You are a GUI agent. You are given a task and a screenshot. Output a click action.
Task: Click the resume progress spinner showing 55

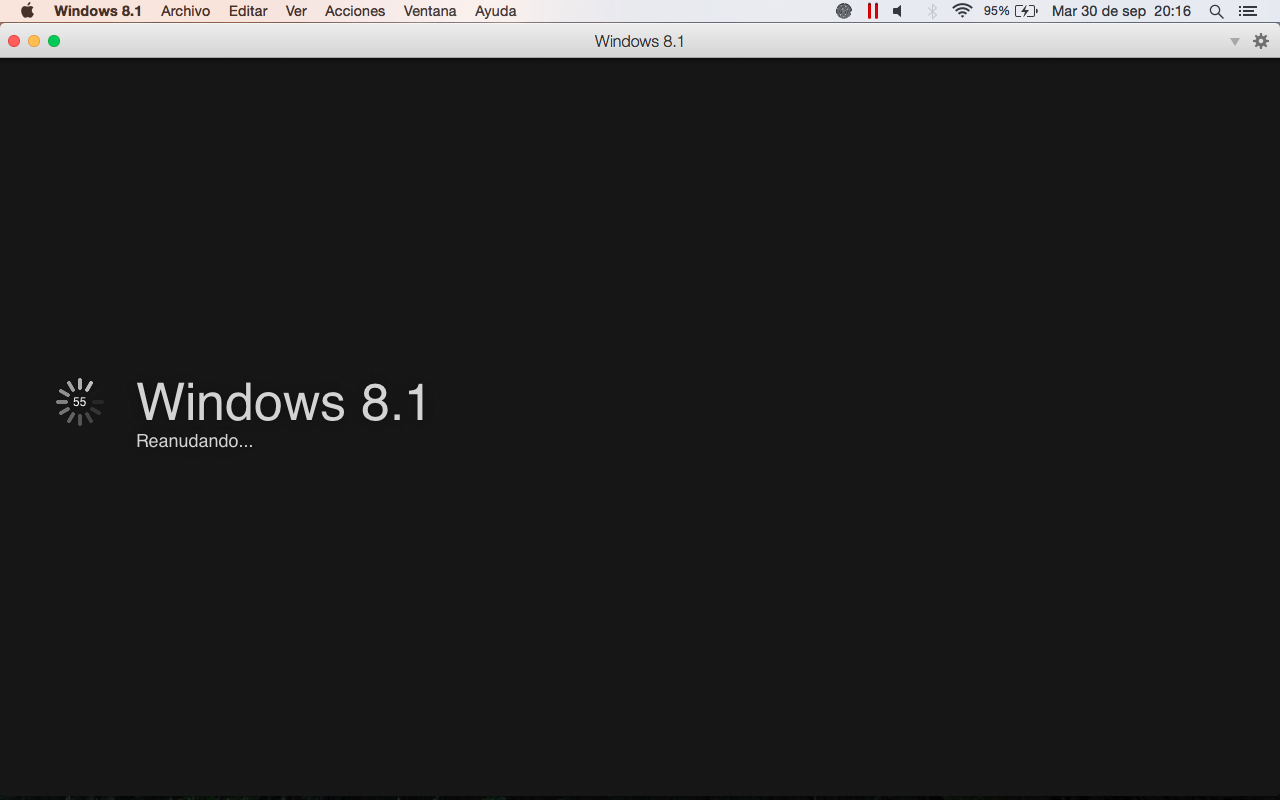click(x=79, y=402)
